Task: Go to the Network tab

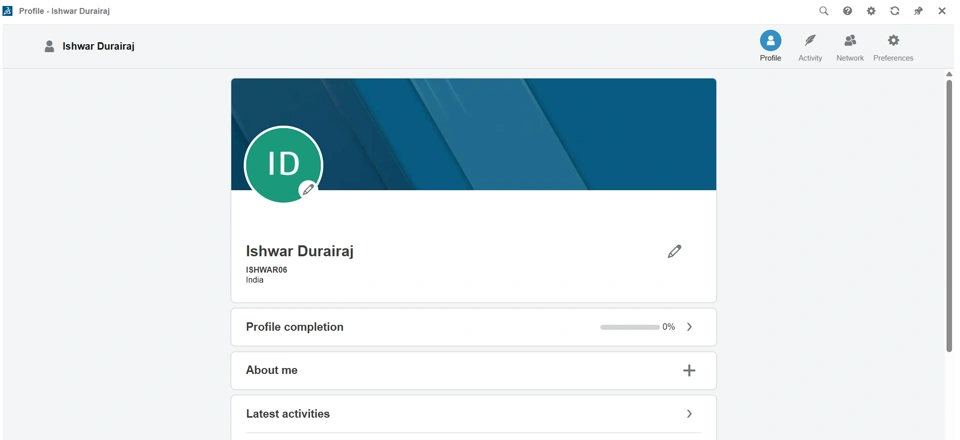Action: coord(850,47)
